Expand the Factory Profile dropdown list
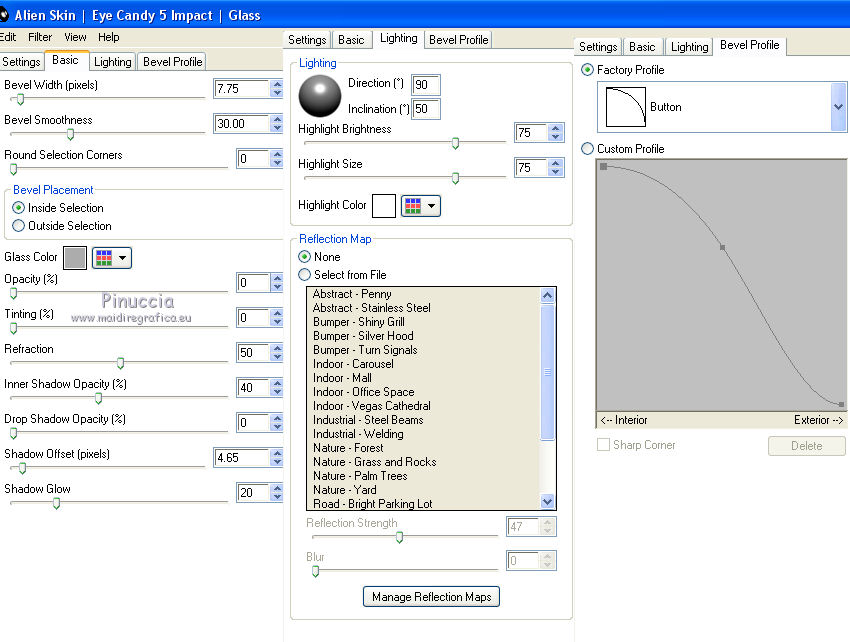The width and height of the screenshot is (850, 642). [838, 107]
